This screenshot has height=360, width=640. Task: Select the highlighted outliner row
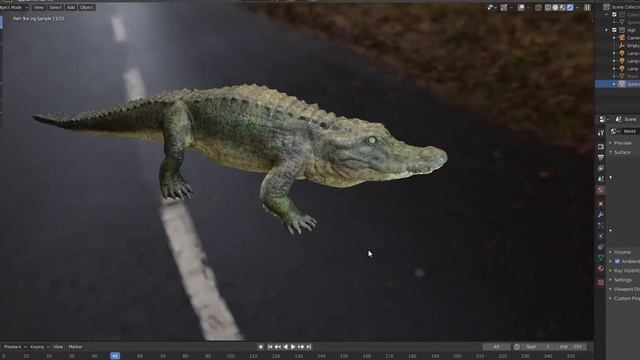point(618,84)
